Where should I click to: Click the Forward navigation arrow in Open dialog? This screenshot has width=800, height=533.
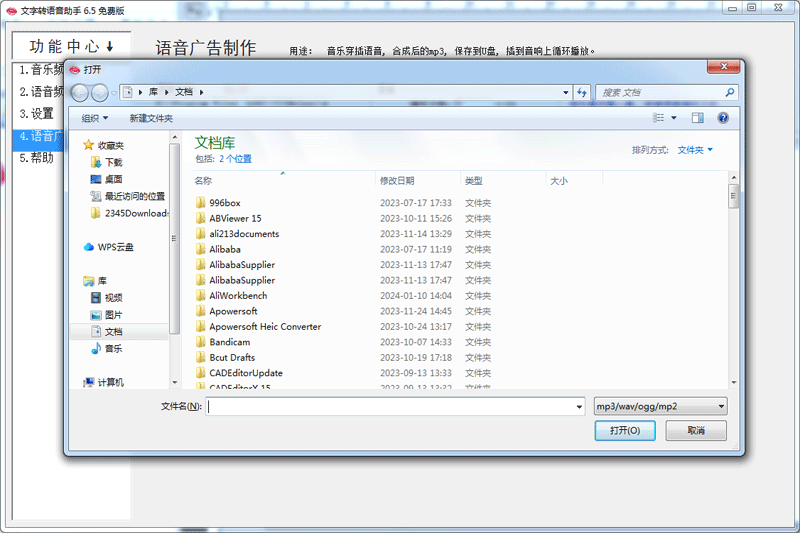point(99,92)
